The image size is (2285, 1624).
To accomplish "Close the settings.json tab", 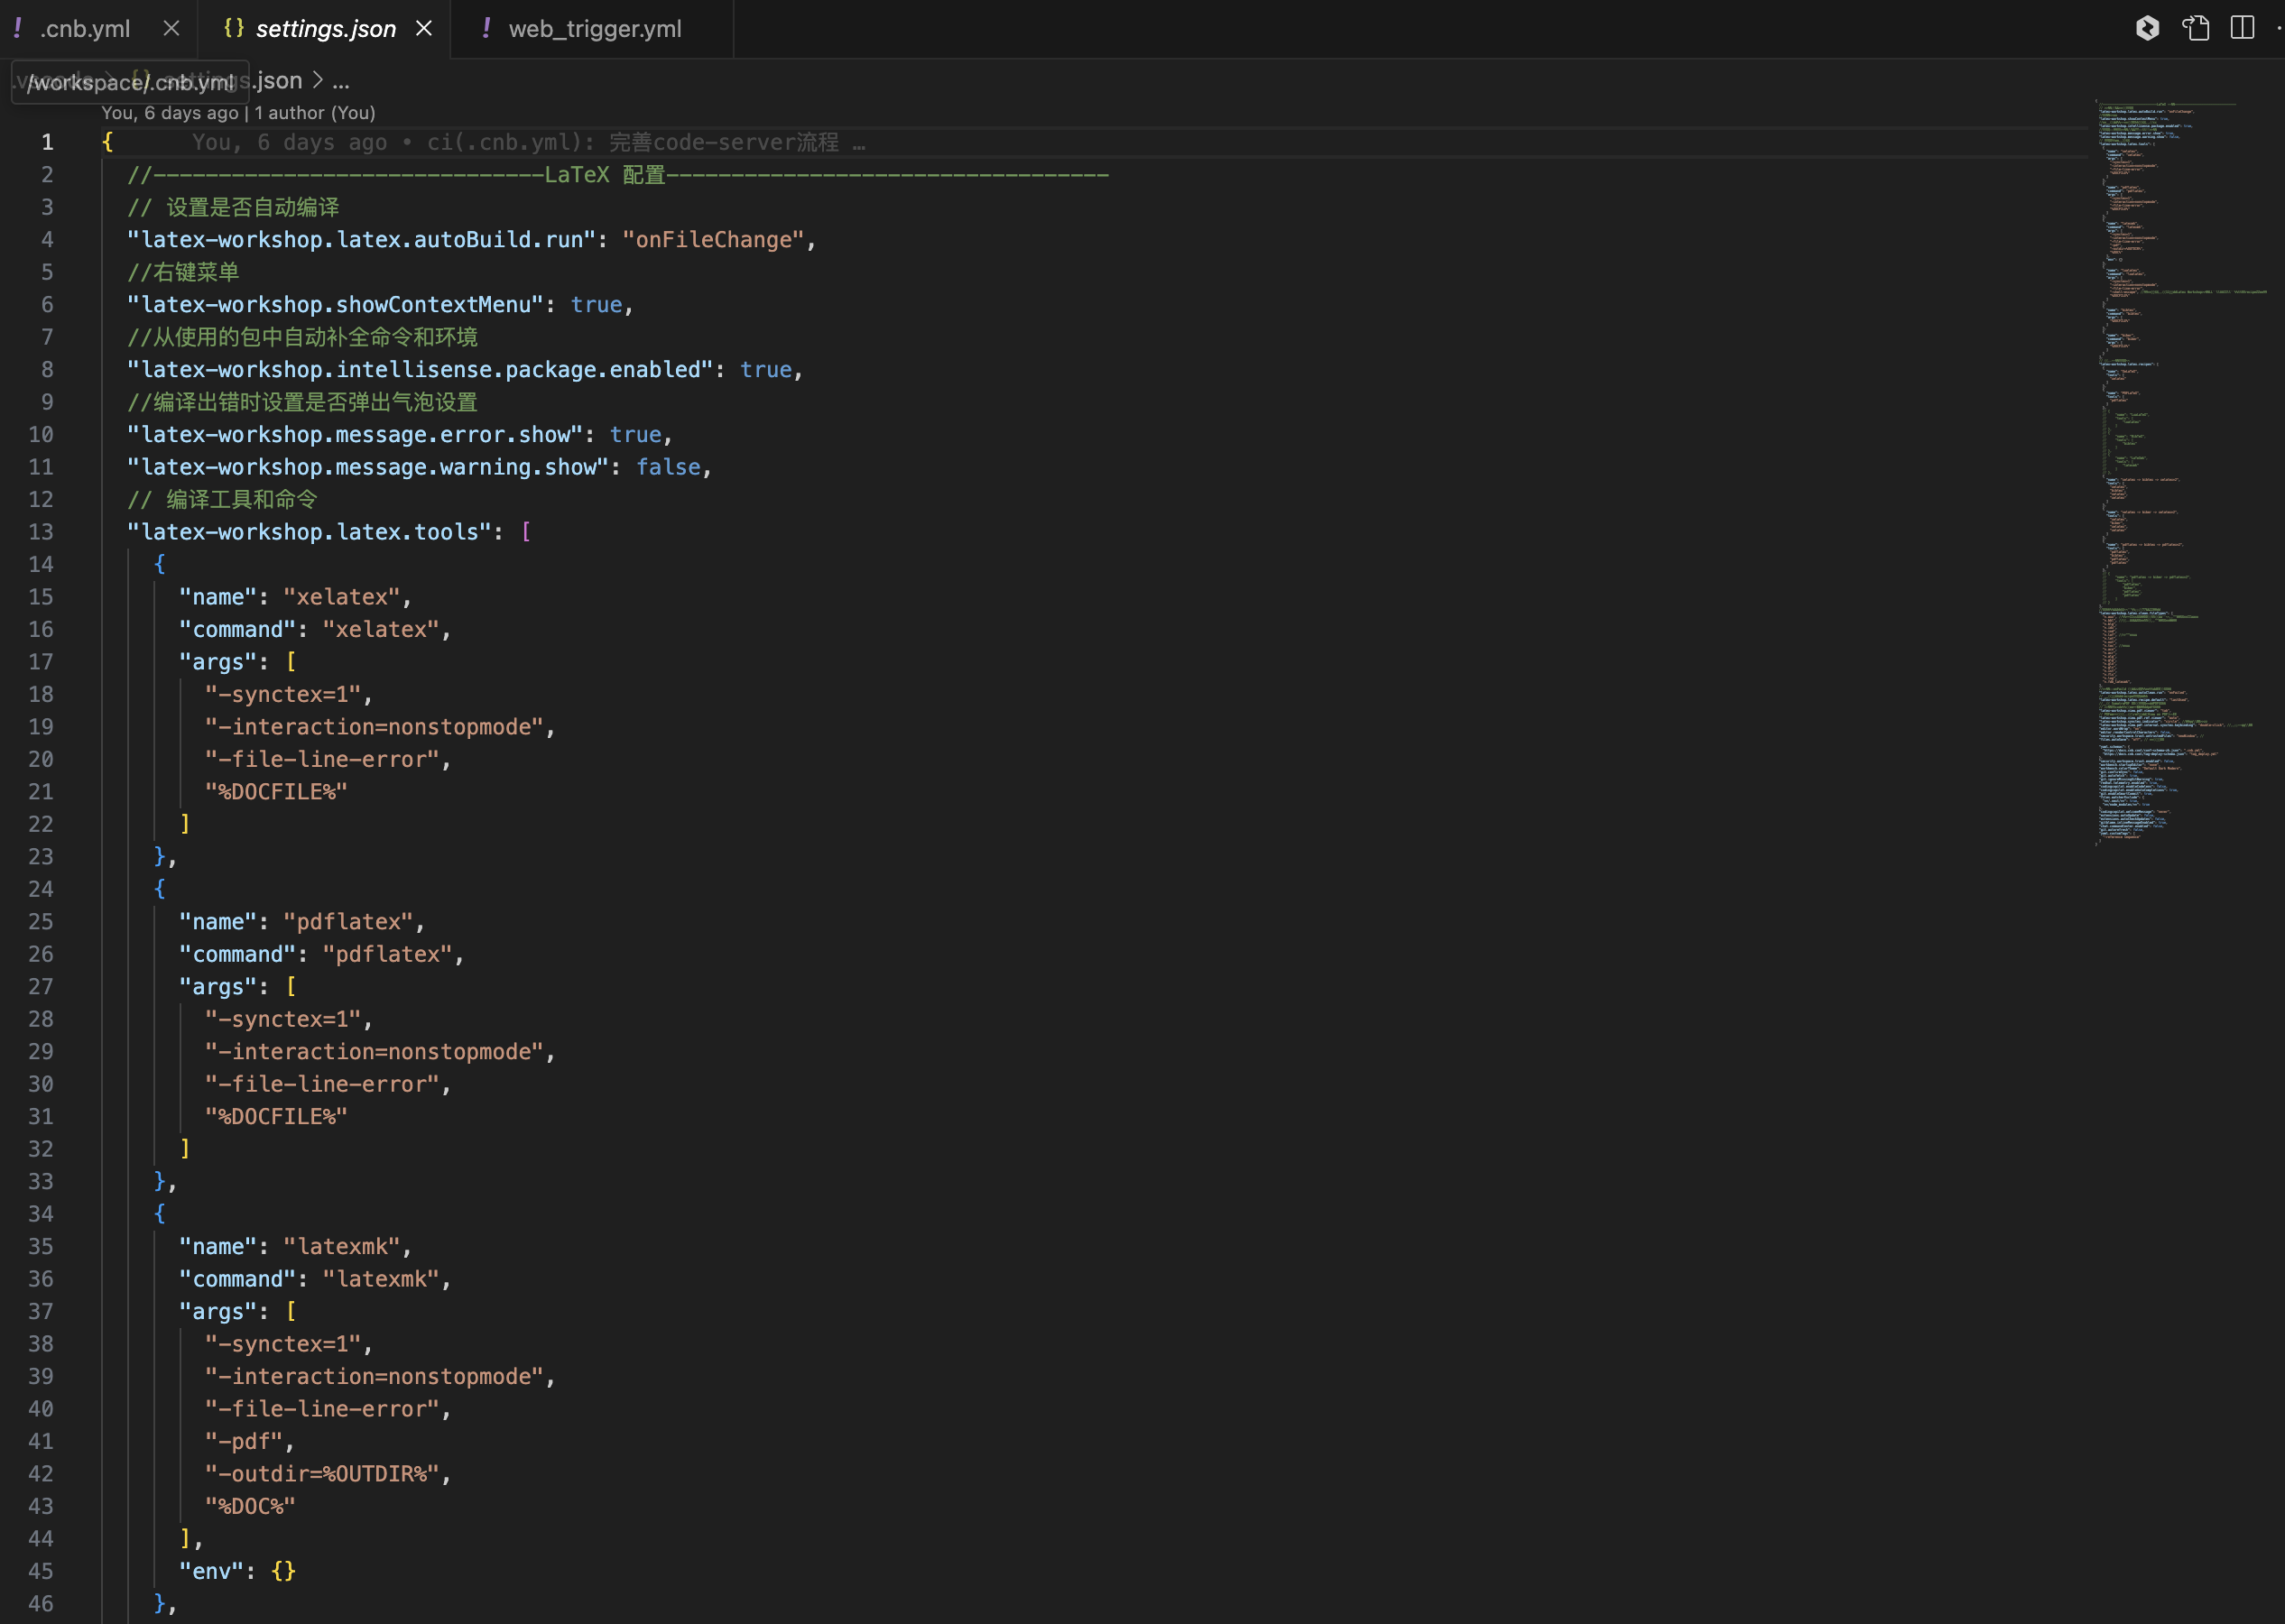I will click(x=424, y=28).
